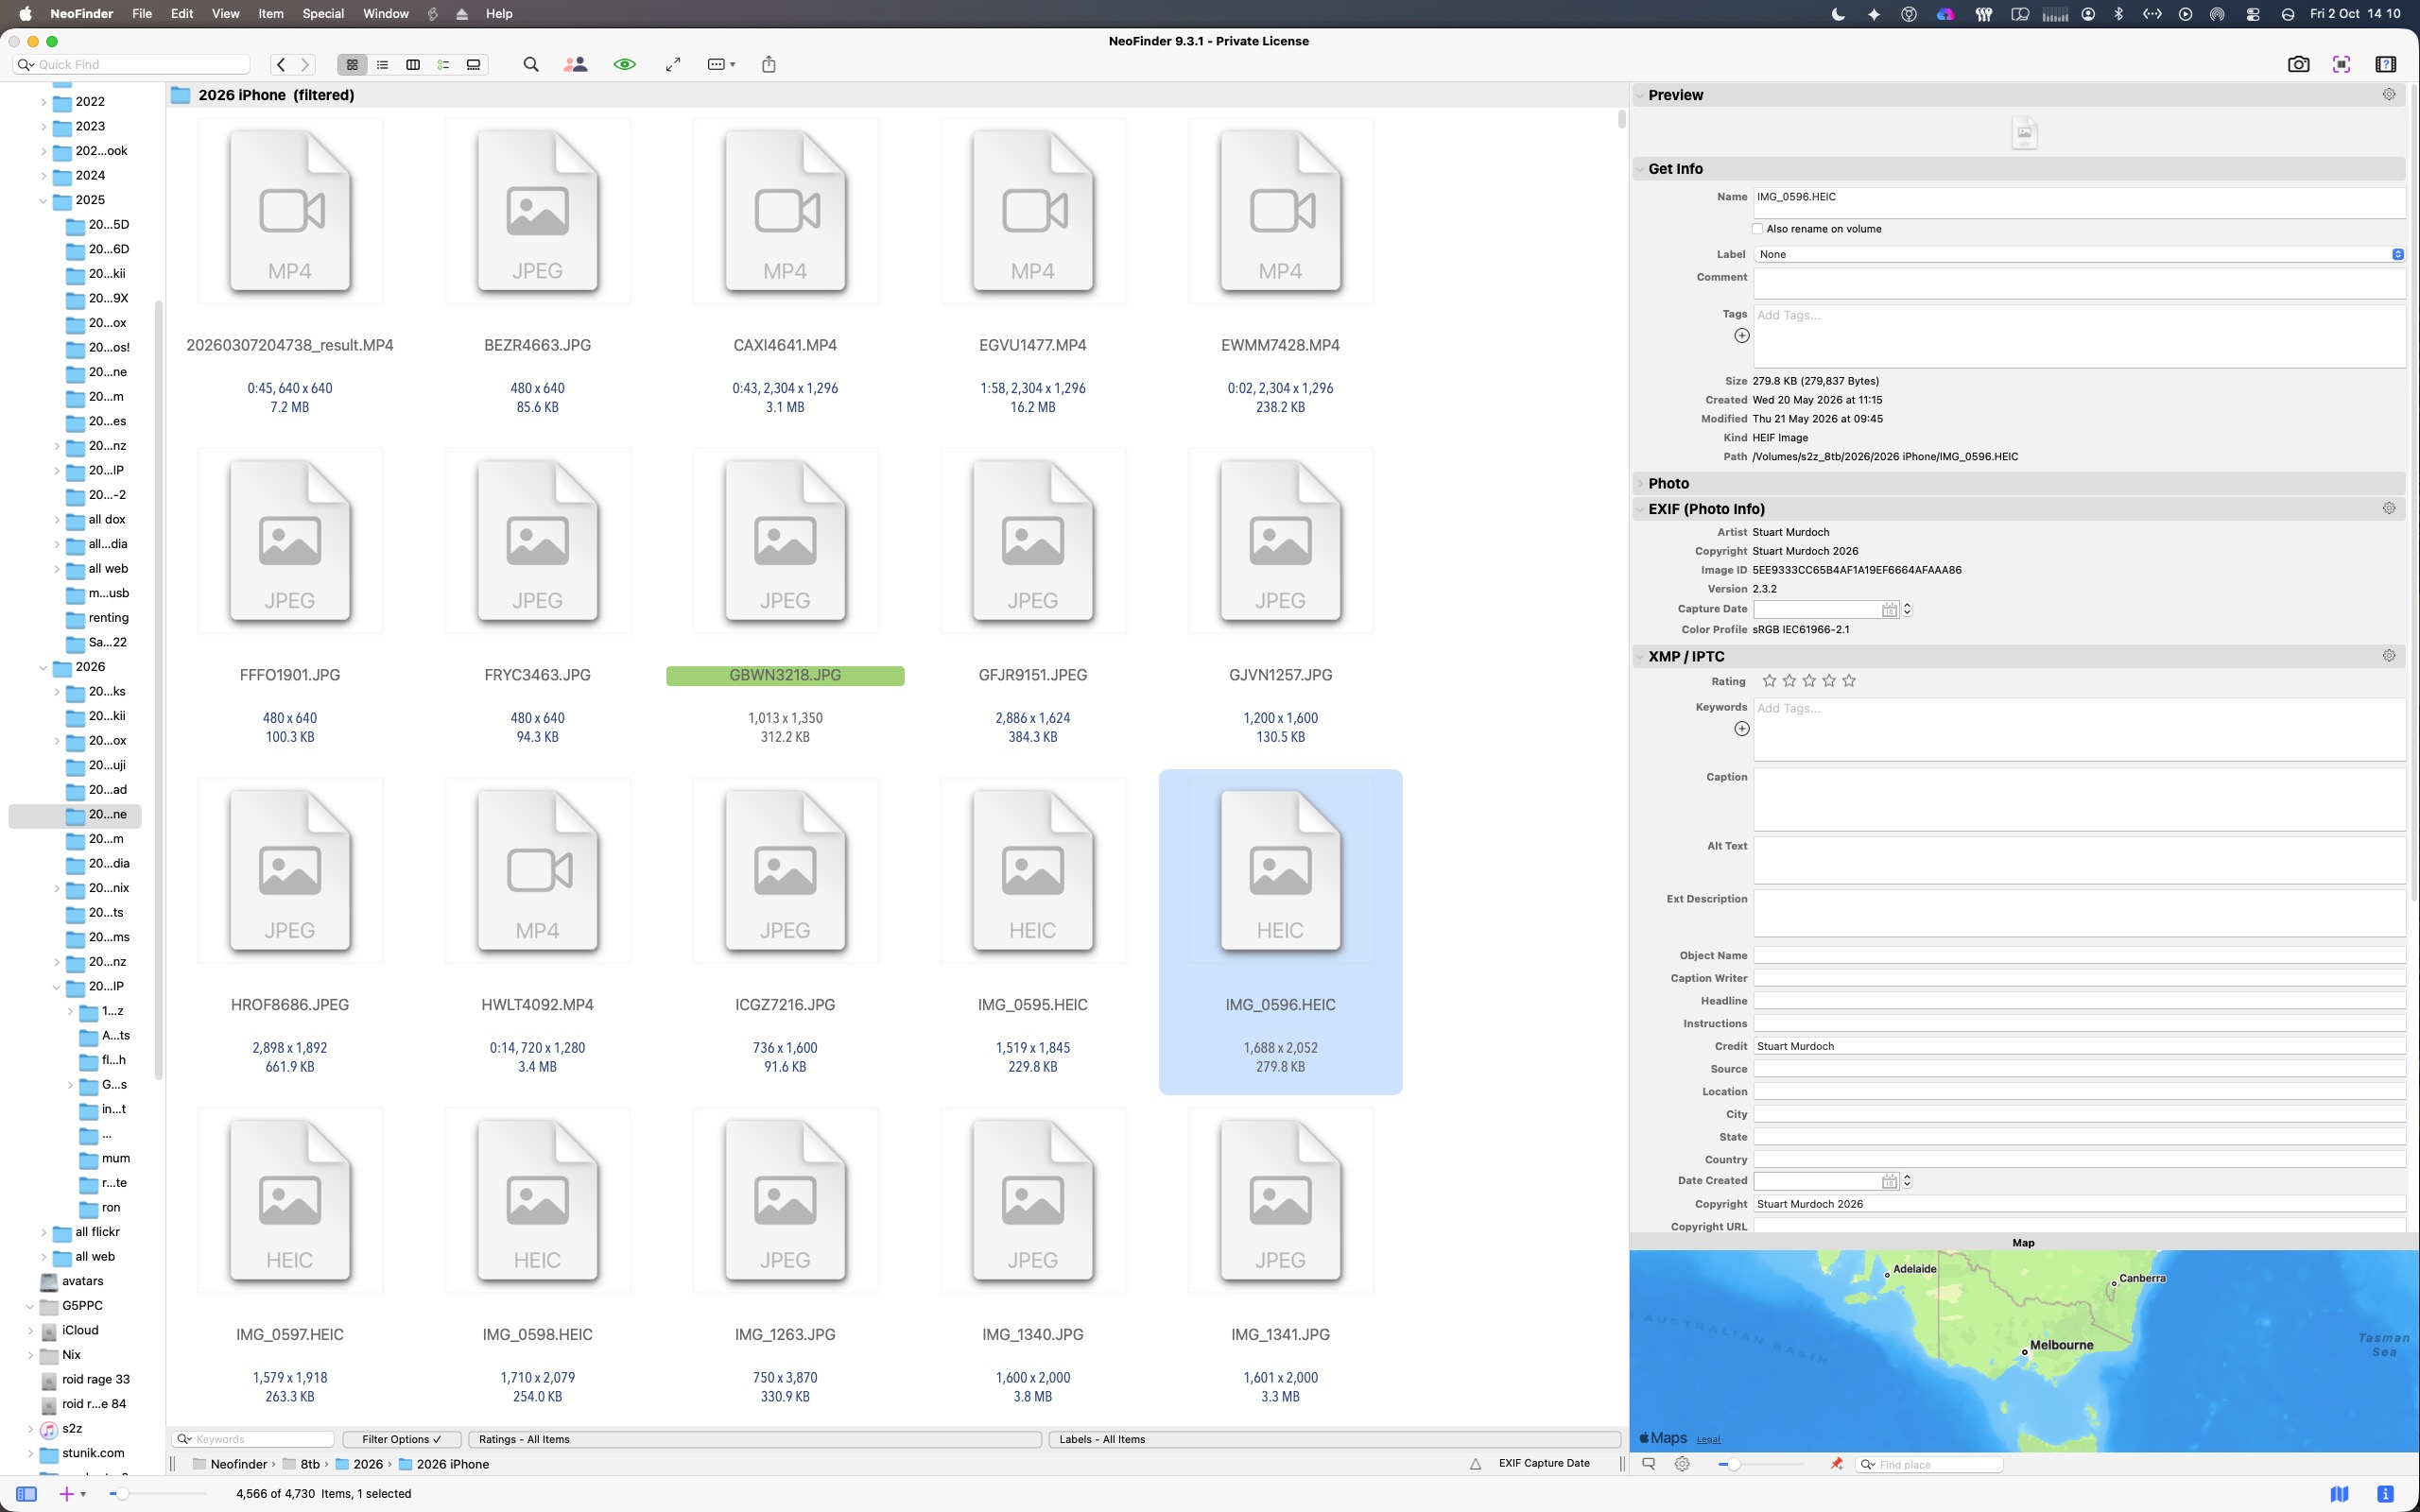Click the speech bubble icon below map
The height and width of the screenshot is (1512, 2420).
point(1649,1464)
